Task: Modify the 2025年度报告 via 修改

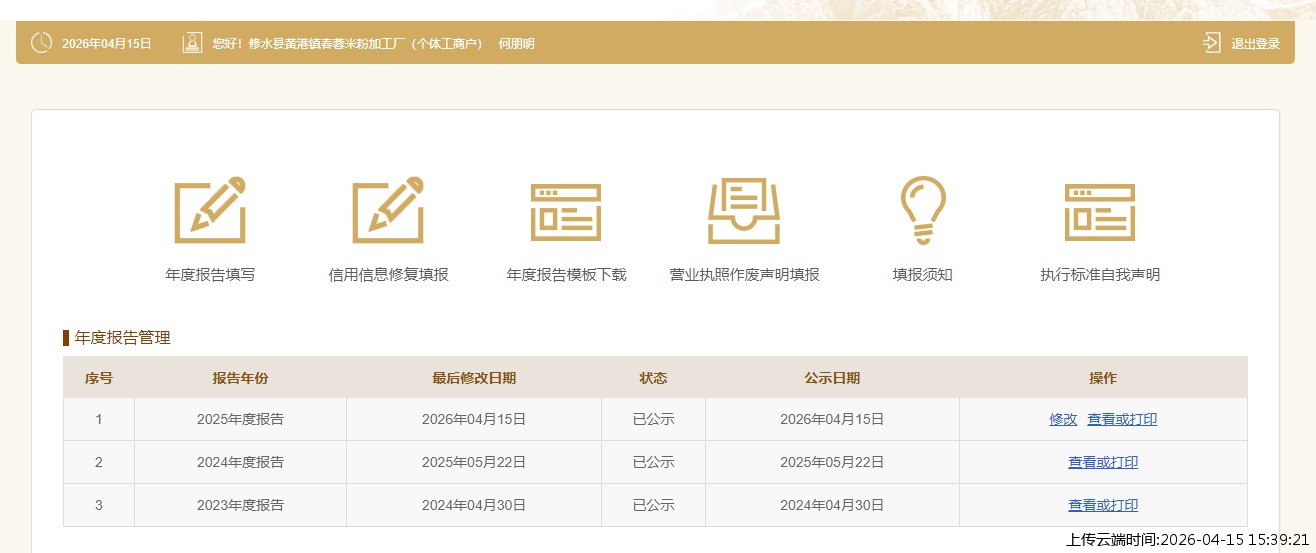Action: (x=1063, y=420)
